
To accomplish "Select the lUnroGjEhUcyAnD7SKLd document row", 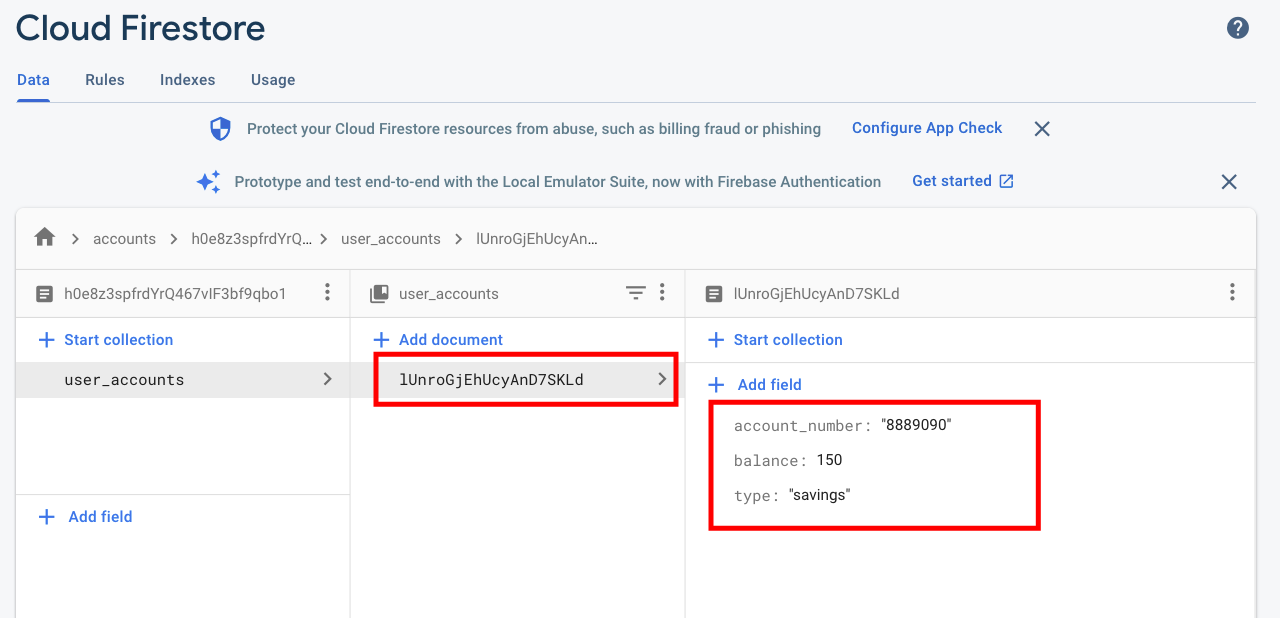I will tap(517, 380).
